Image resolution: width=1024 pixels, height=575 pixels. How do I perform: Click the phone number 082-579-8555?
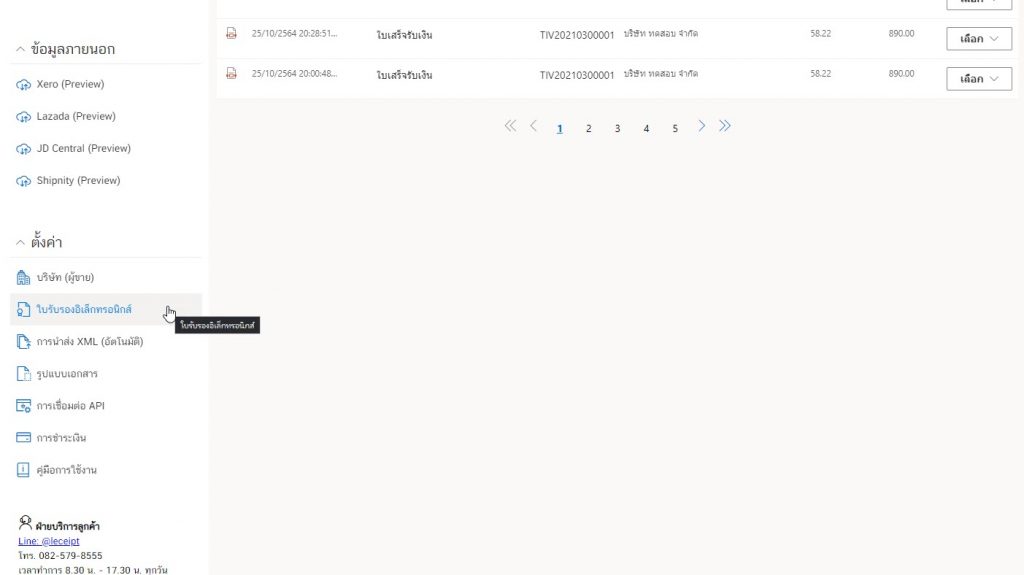tap(71, 555)
